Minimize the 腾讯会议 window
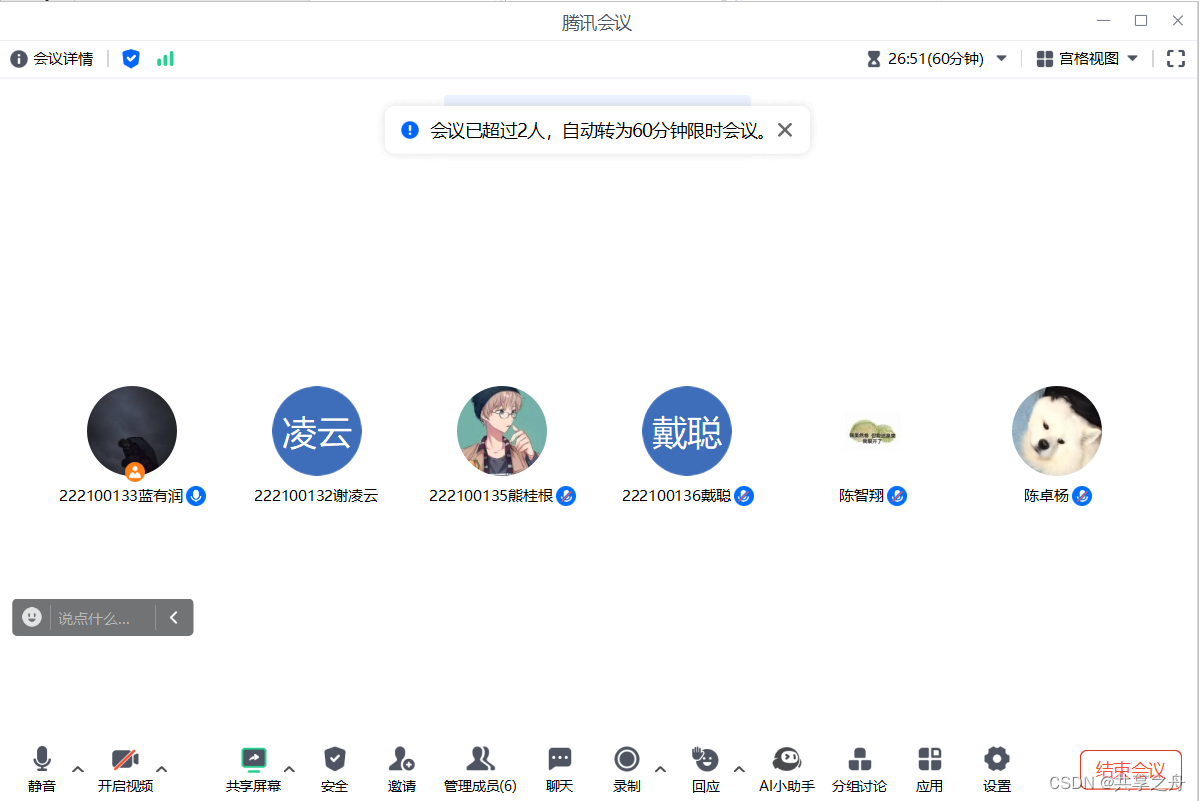 click(x=1103, y=20)
